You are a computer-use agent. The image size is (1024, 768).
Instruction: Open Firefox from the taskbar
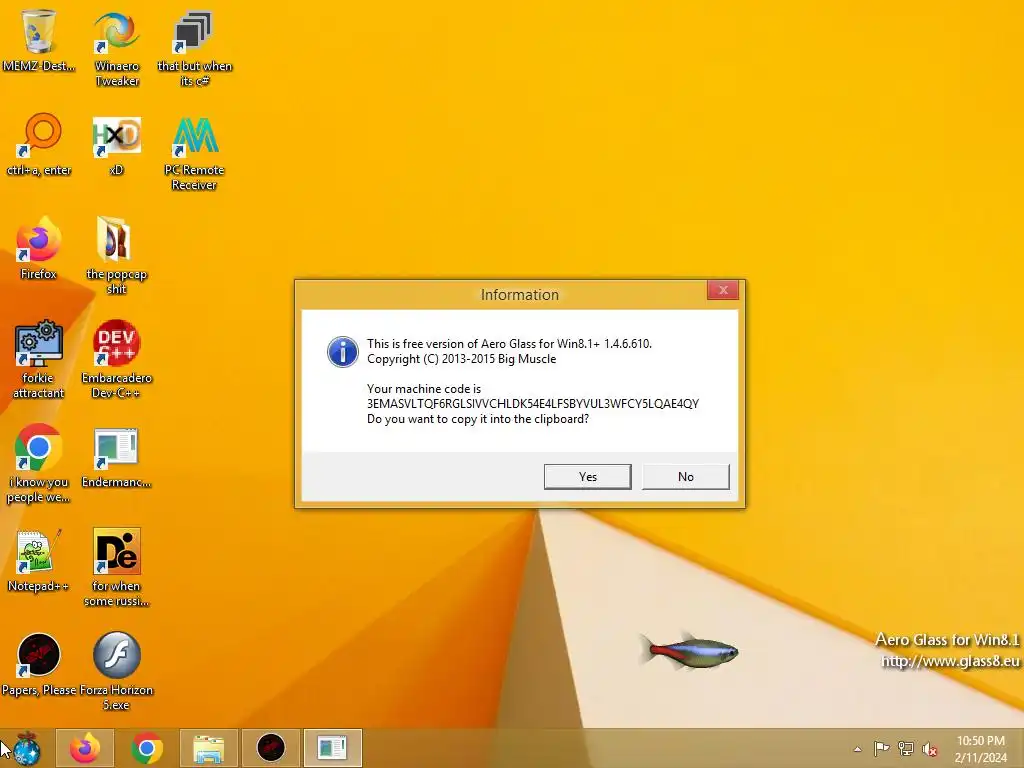click(85, 748)
